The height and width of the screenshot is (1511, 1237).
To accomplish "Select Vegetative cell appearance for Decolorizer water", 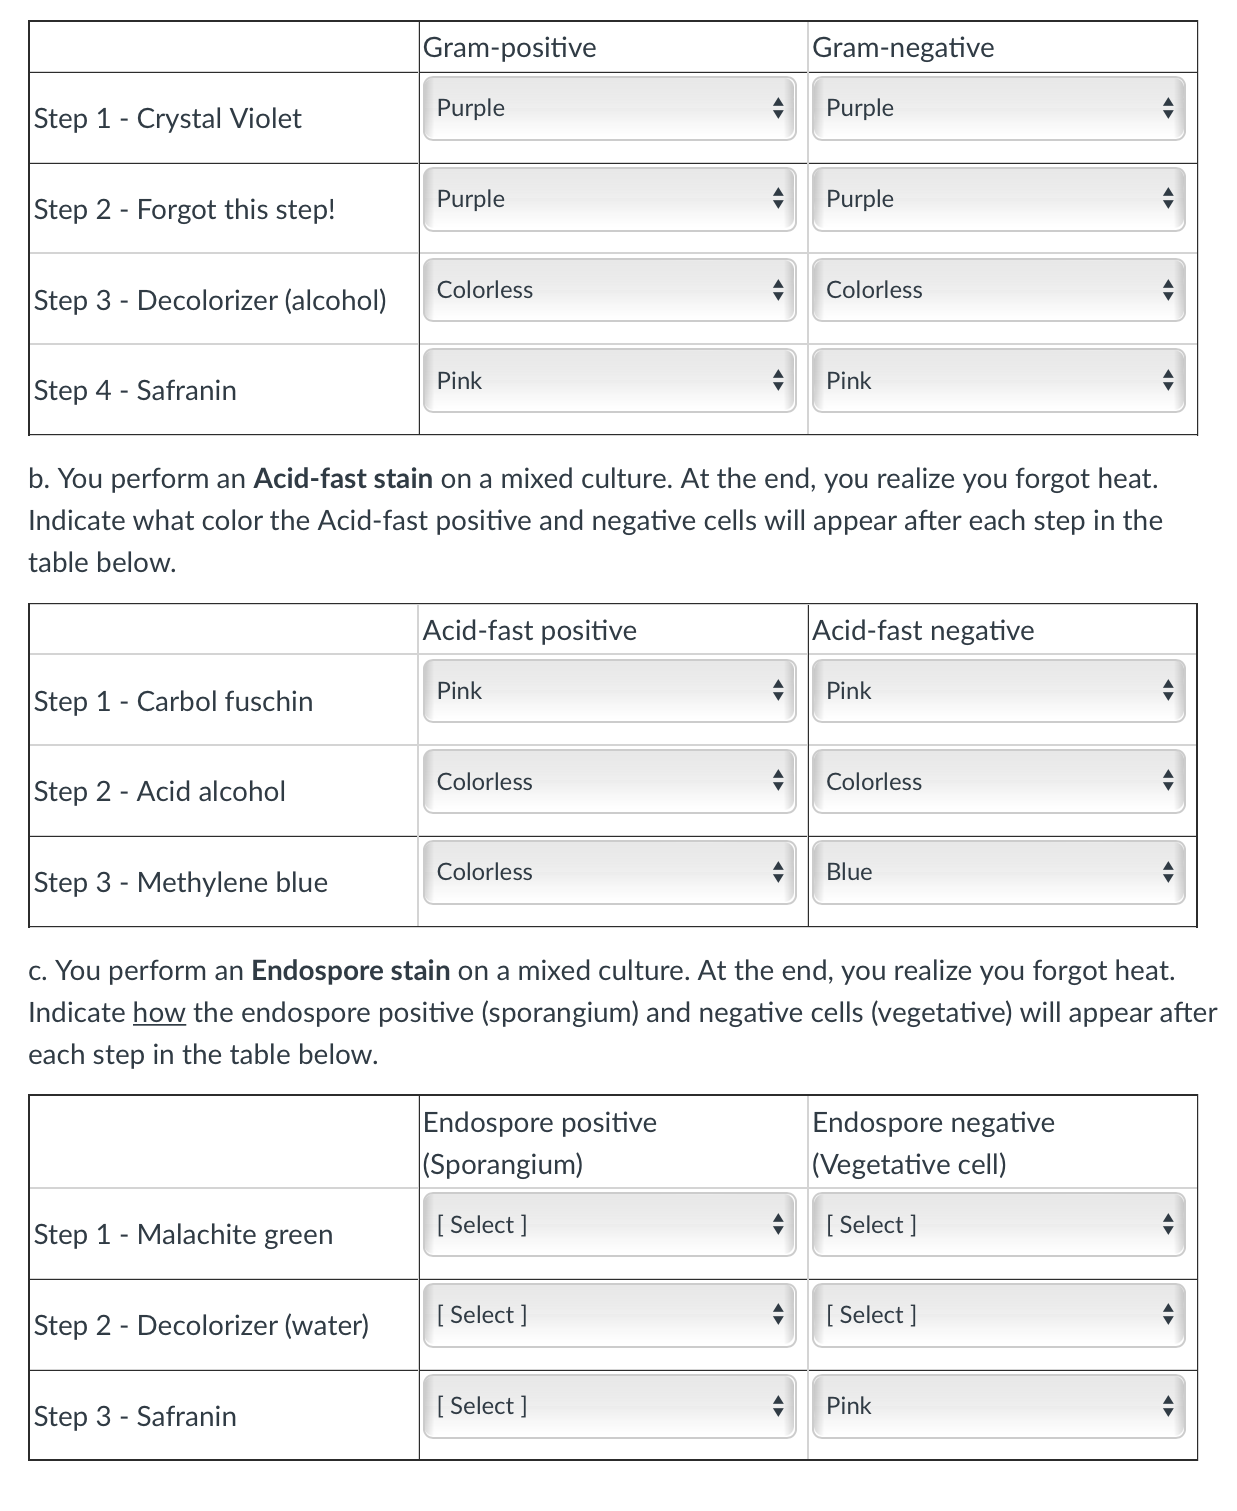I will tap(998, 1315).
